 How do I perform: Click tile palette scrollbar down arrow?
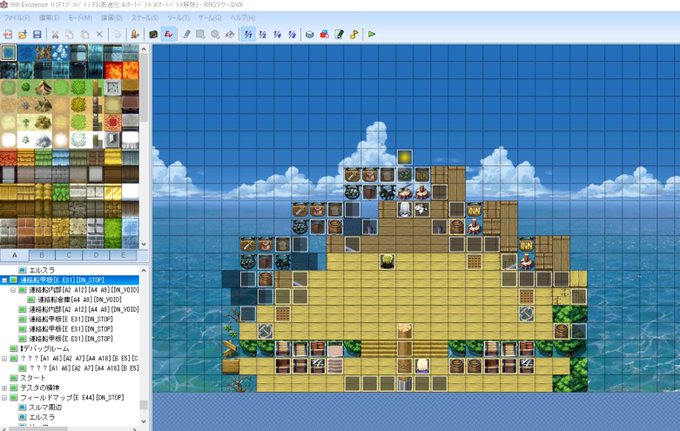(x=144, y=244)
